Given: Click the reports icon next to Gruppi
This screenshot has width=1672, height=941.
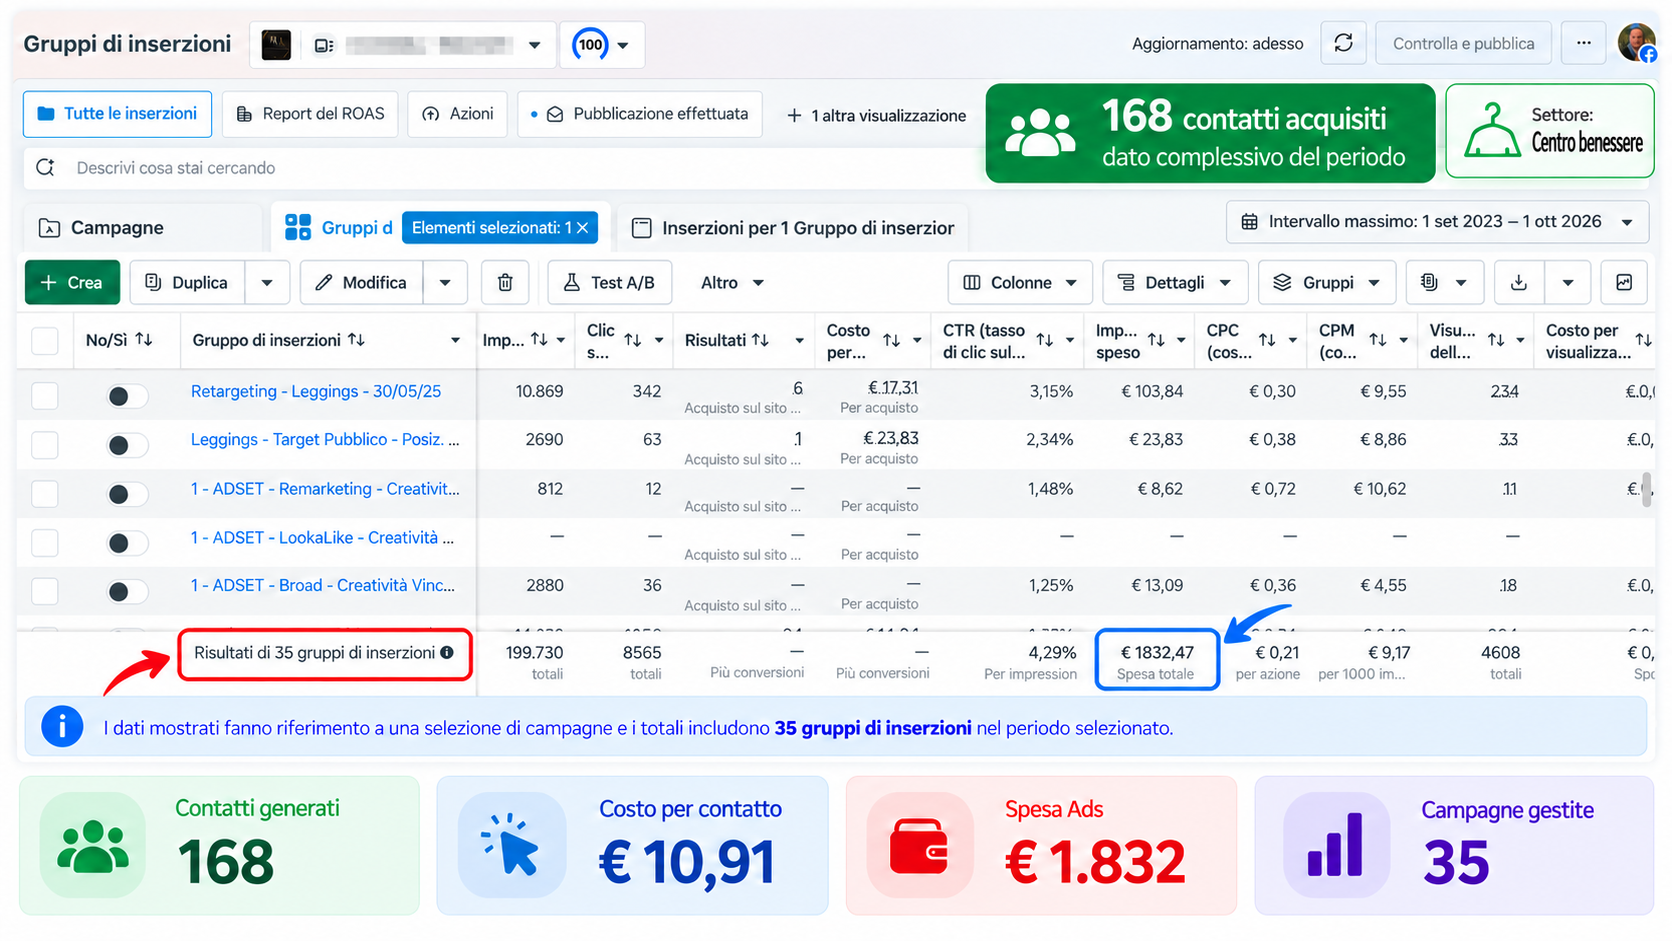Looking at the screenshot, I should [x=1429, y=283].
